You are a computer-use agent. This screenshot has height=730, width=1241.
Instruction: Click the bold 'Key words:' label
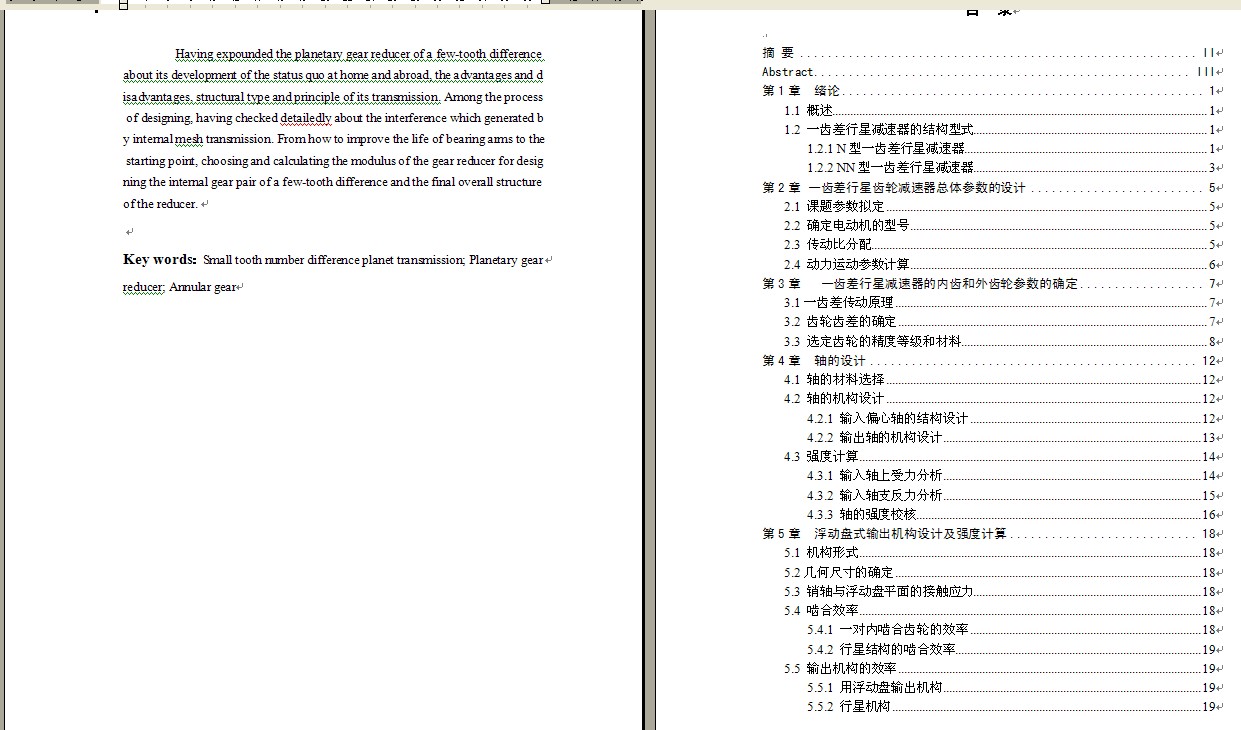[160, 260]
